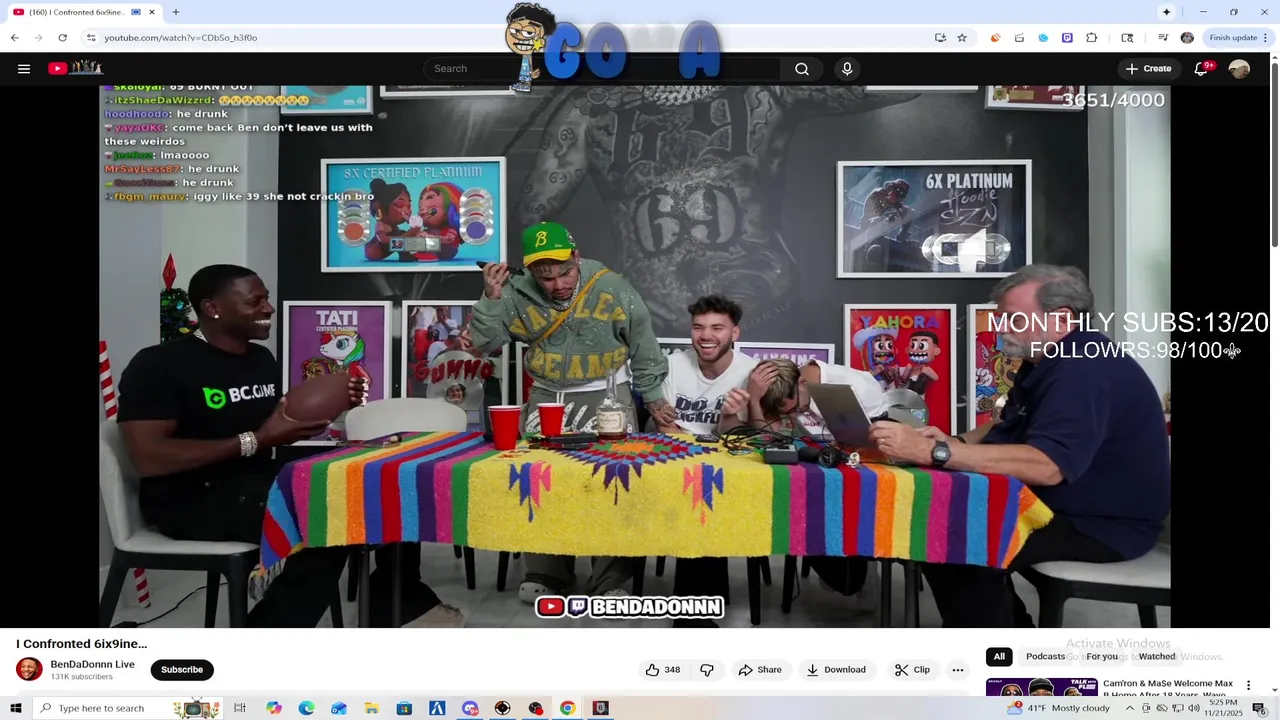Open the 41°F Mostly cloudy weather widget
This screenshot has width=1280, height=720.
(x=1058, y=708)
